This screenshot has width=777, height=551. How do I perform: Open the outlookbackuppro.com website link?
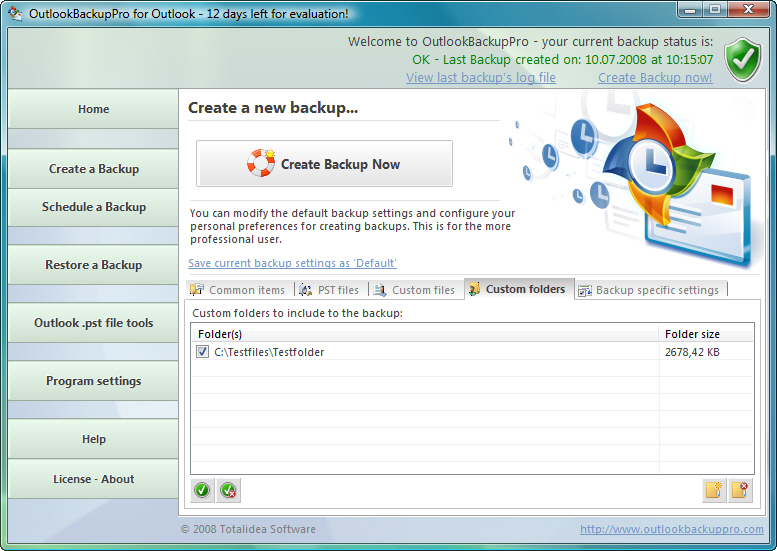[672, 529]
